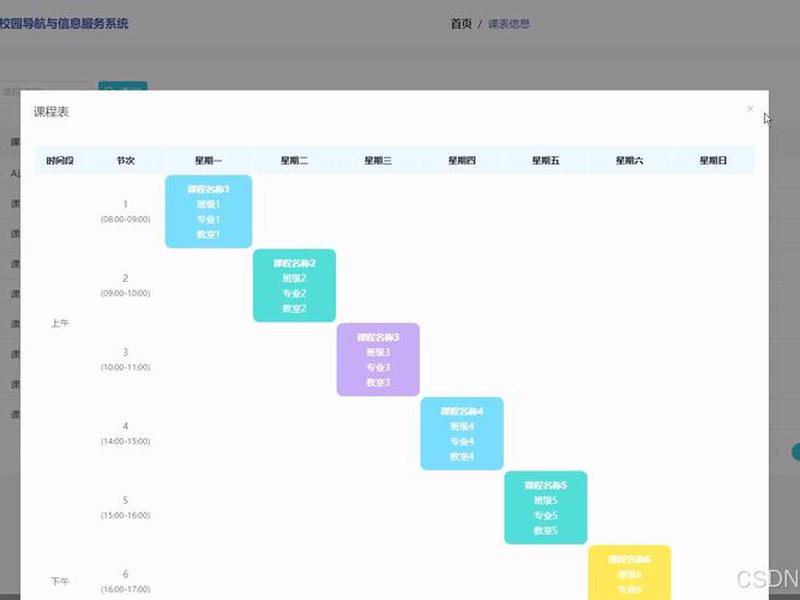Viewport: 800px width, 600px height.
Task: Close the 课程表 dialog
Action: 749,109
